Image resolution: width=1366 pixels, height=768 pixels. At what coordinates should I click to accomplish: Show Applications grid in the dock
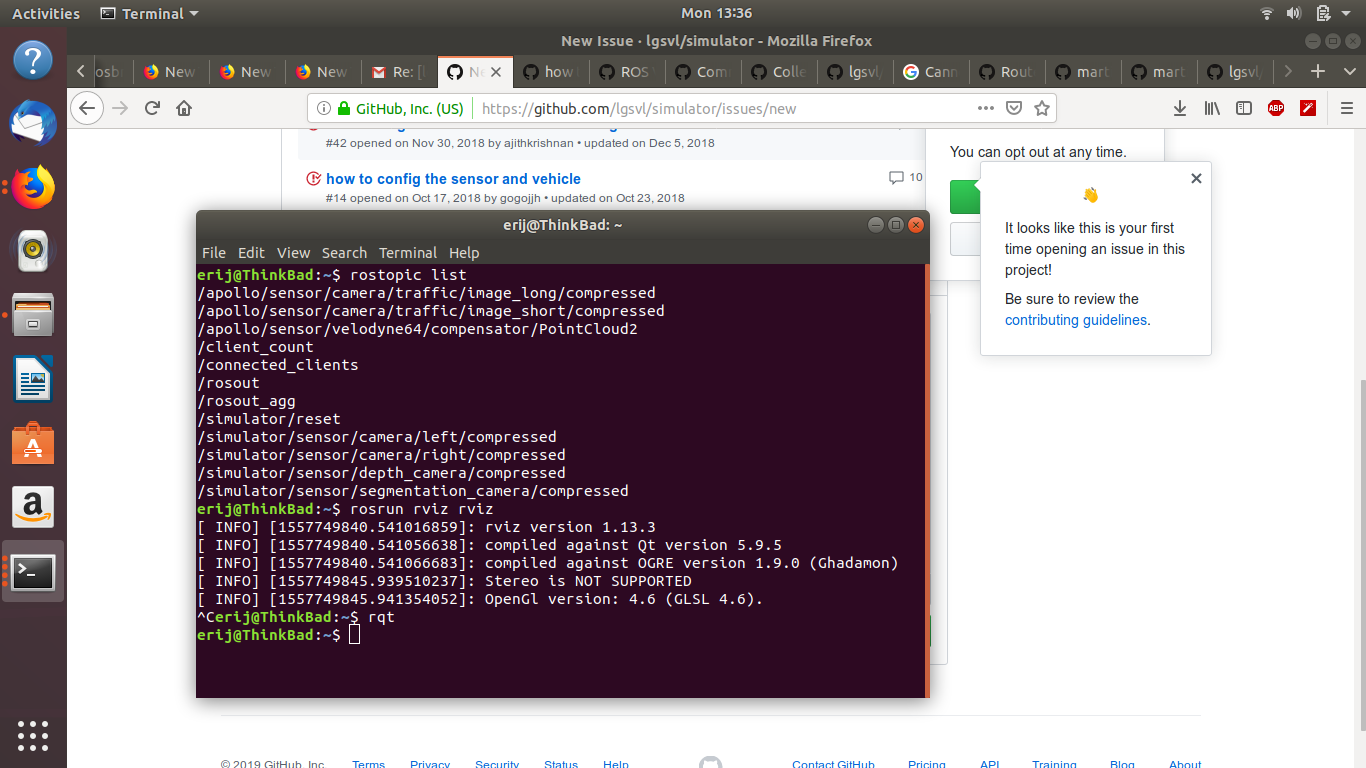click(x=33, y=735)
